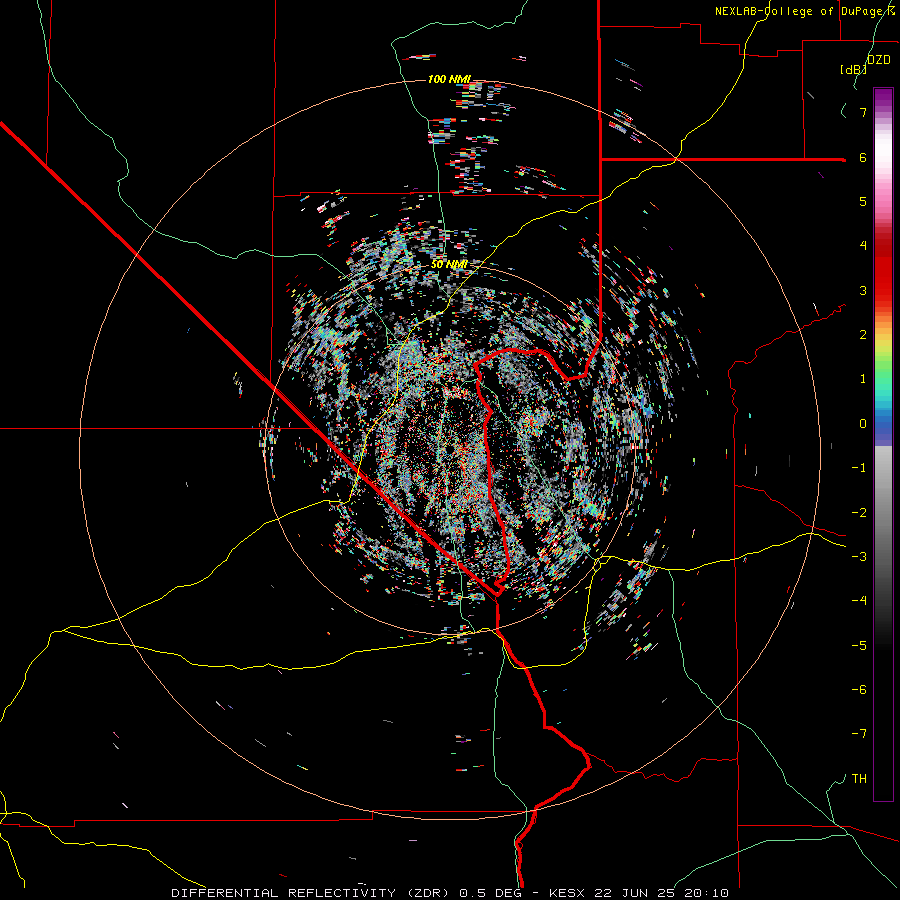900x900 pixels.
Task: Select the positive 3 value on the scale
Action: click(x=863, y=290)
